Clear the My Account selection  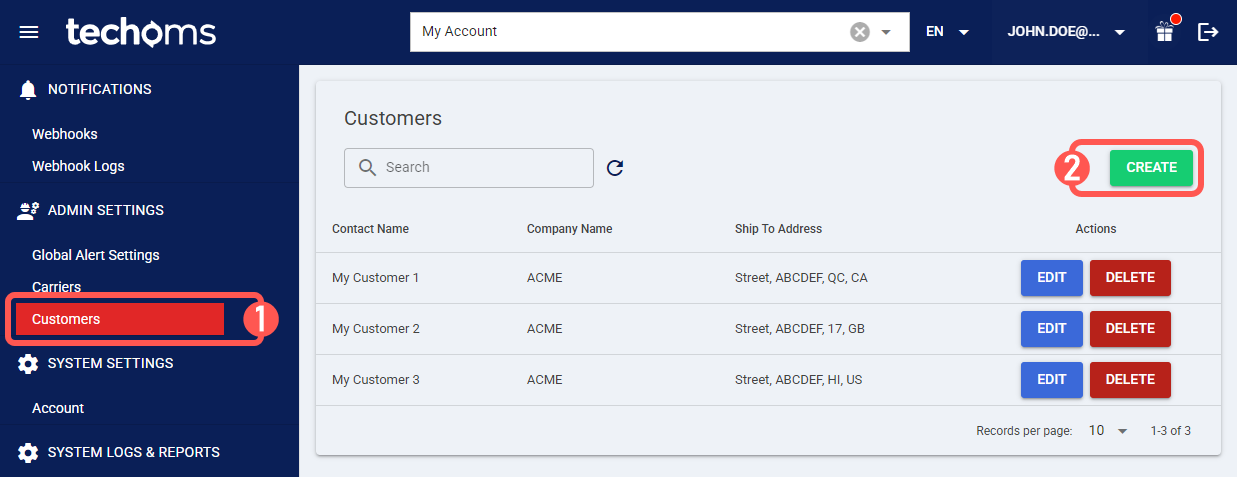(x=860, y=32)
